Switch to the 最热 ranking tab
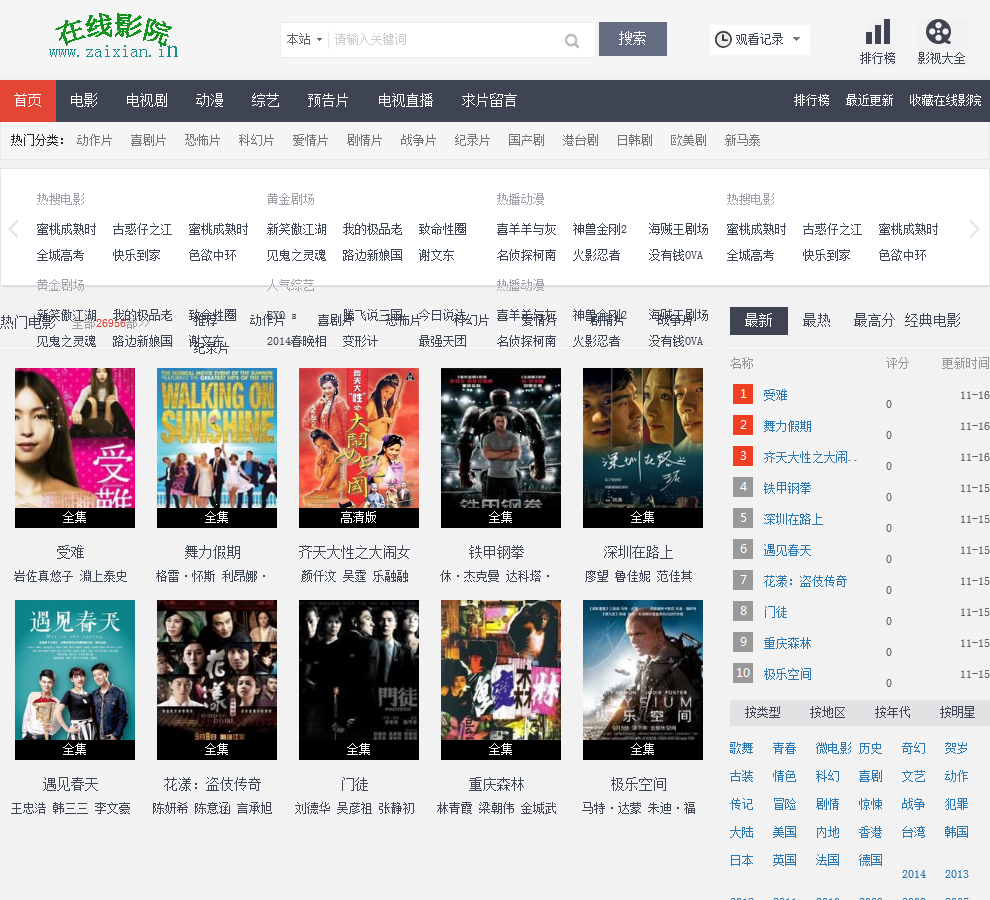This screenshot has width=990, height=900. tap(816, 321)
